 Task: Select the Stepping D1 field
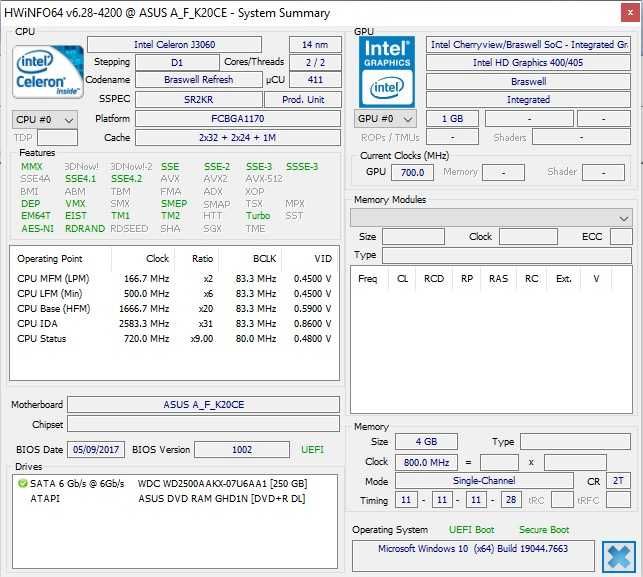pyautogui.click(x=177, y=62)
